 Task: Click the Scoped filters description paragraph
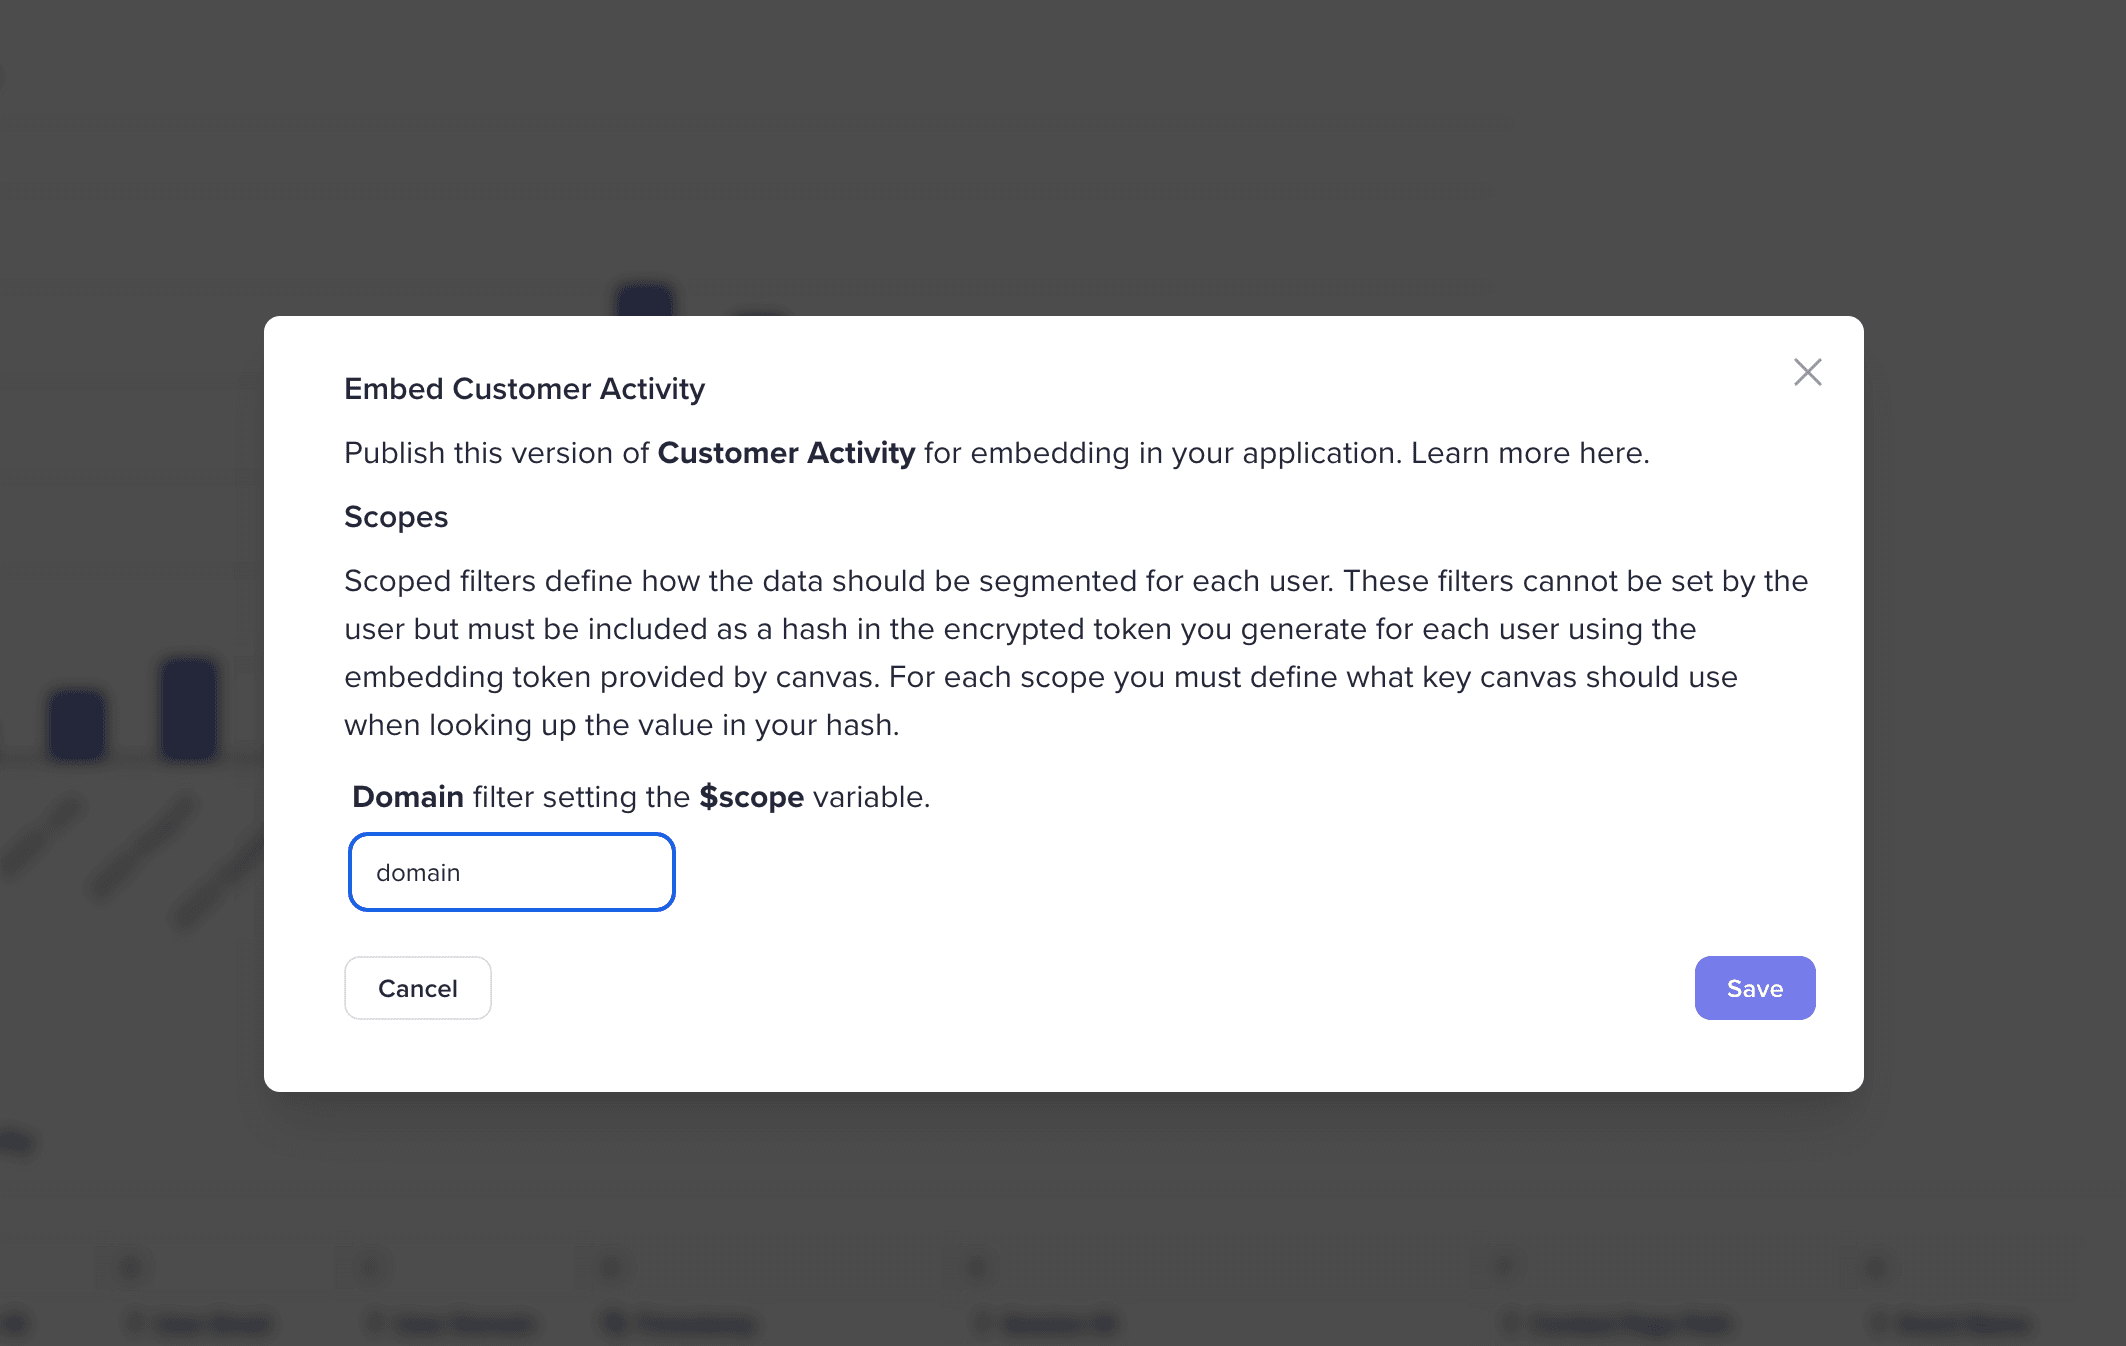click(1076, 653)
